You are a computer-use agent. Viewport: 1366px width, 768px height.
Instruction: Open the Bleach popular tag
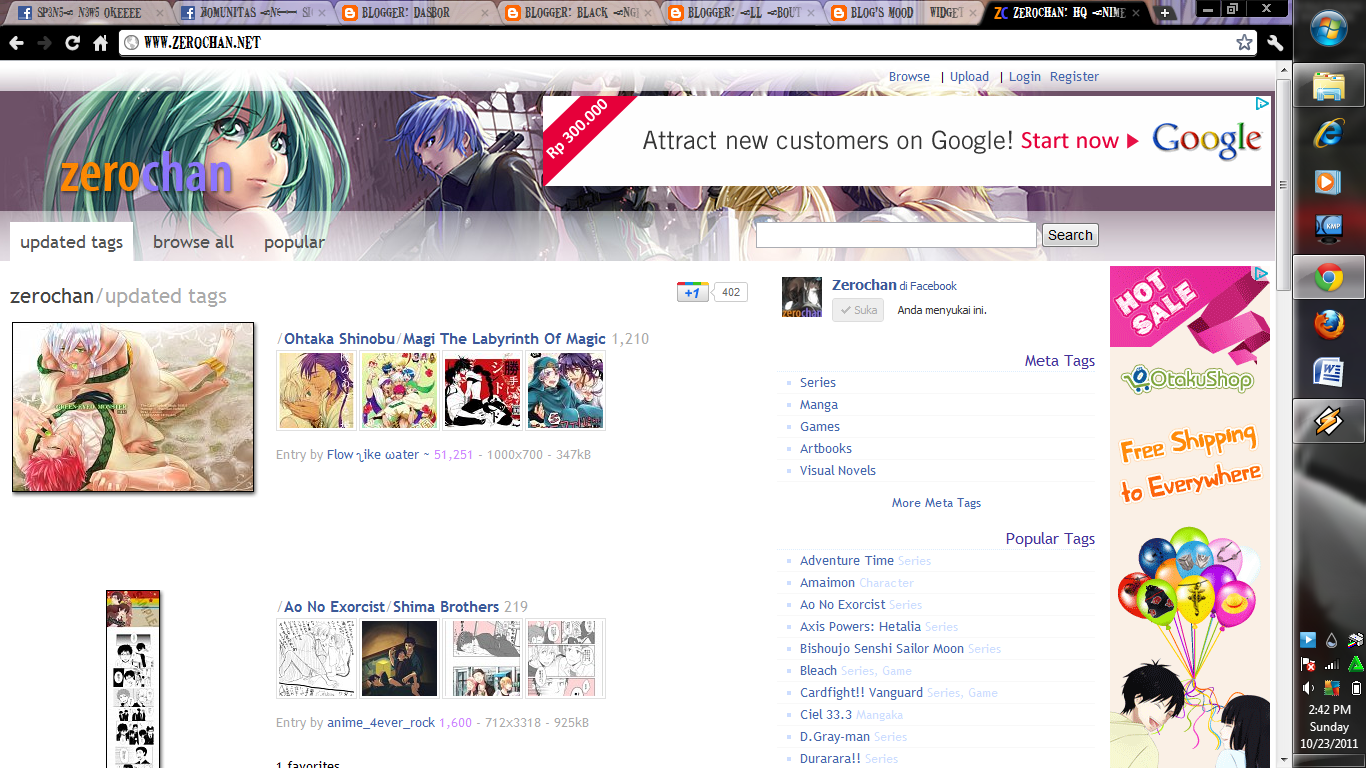pos(818,671)
